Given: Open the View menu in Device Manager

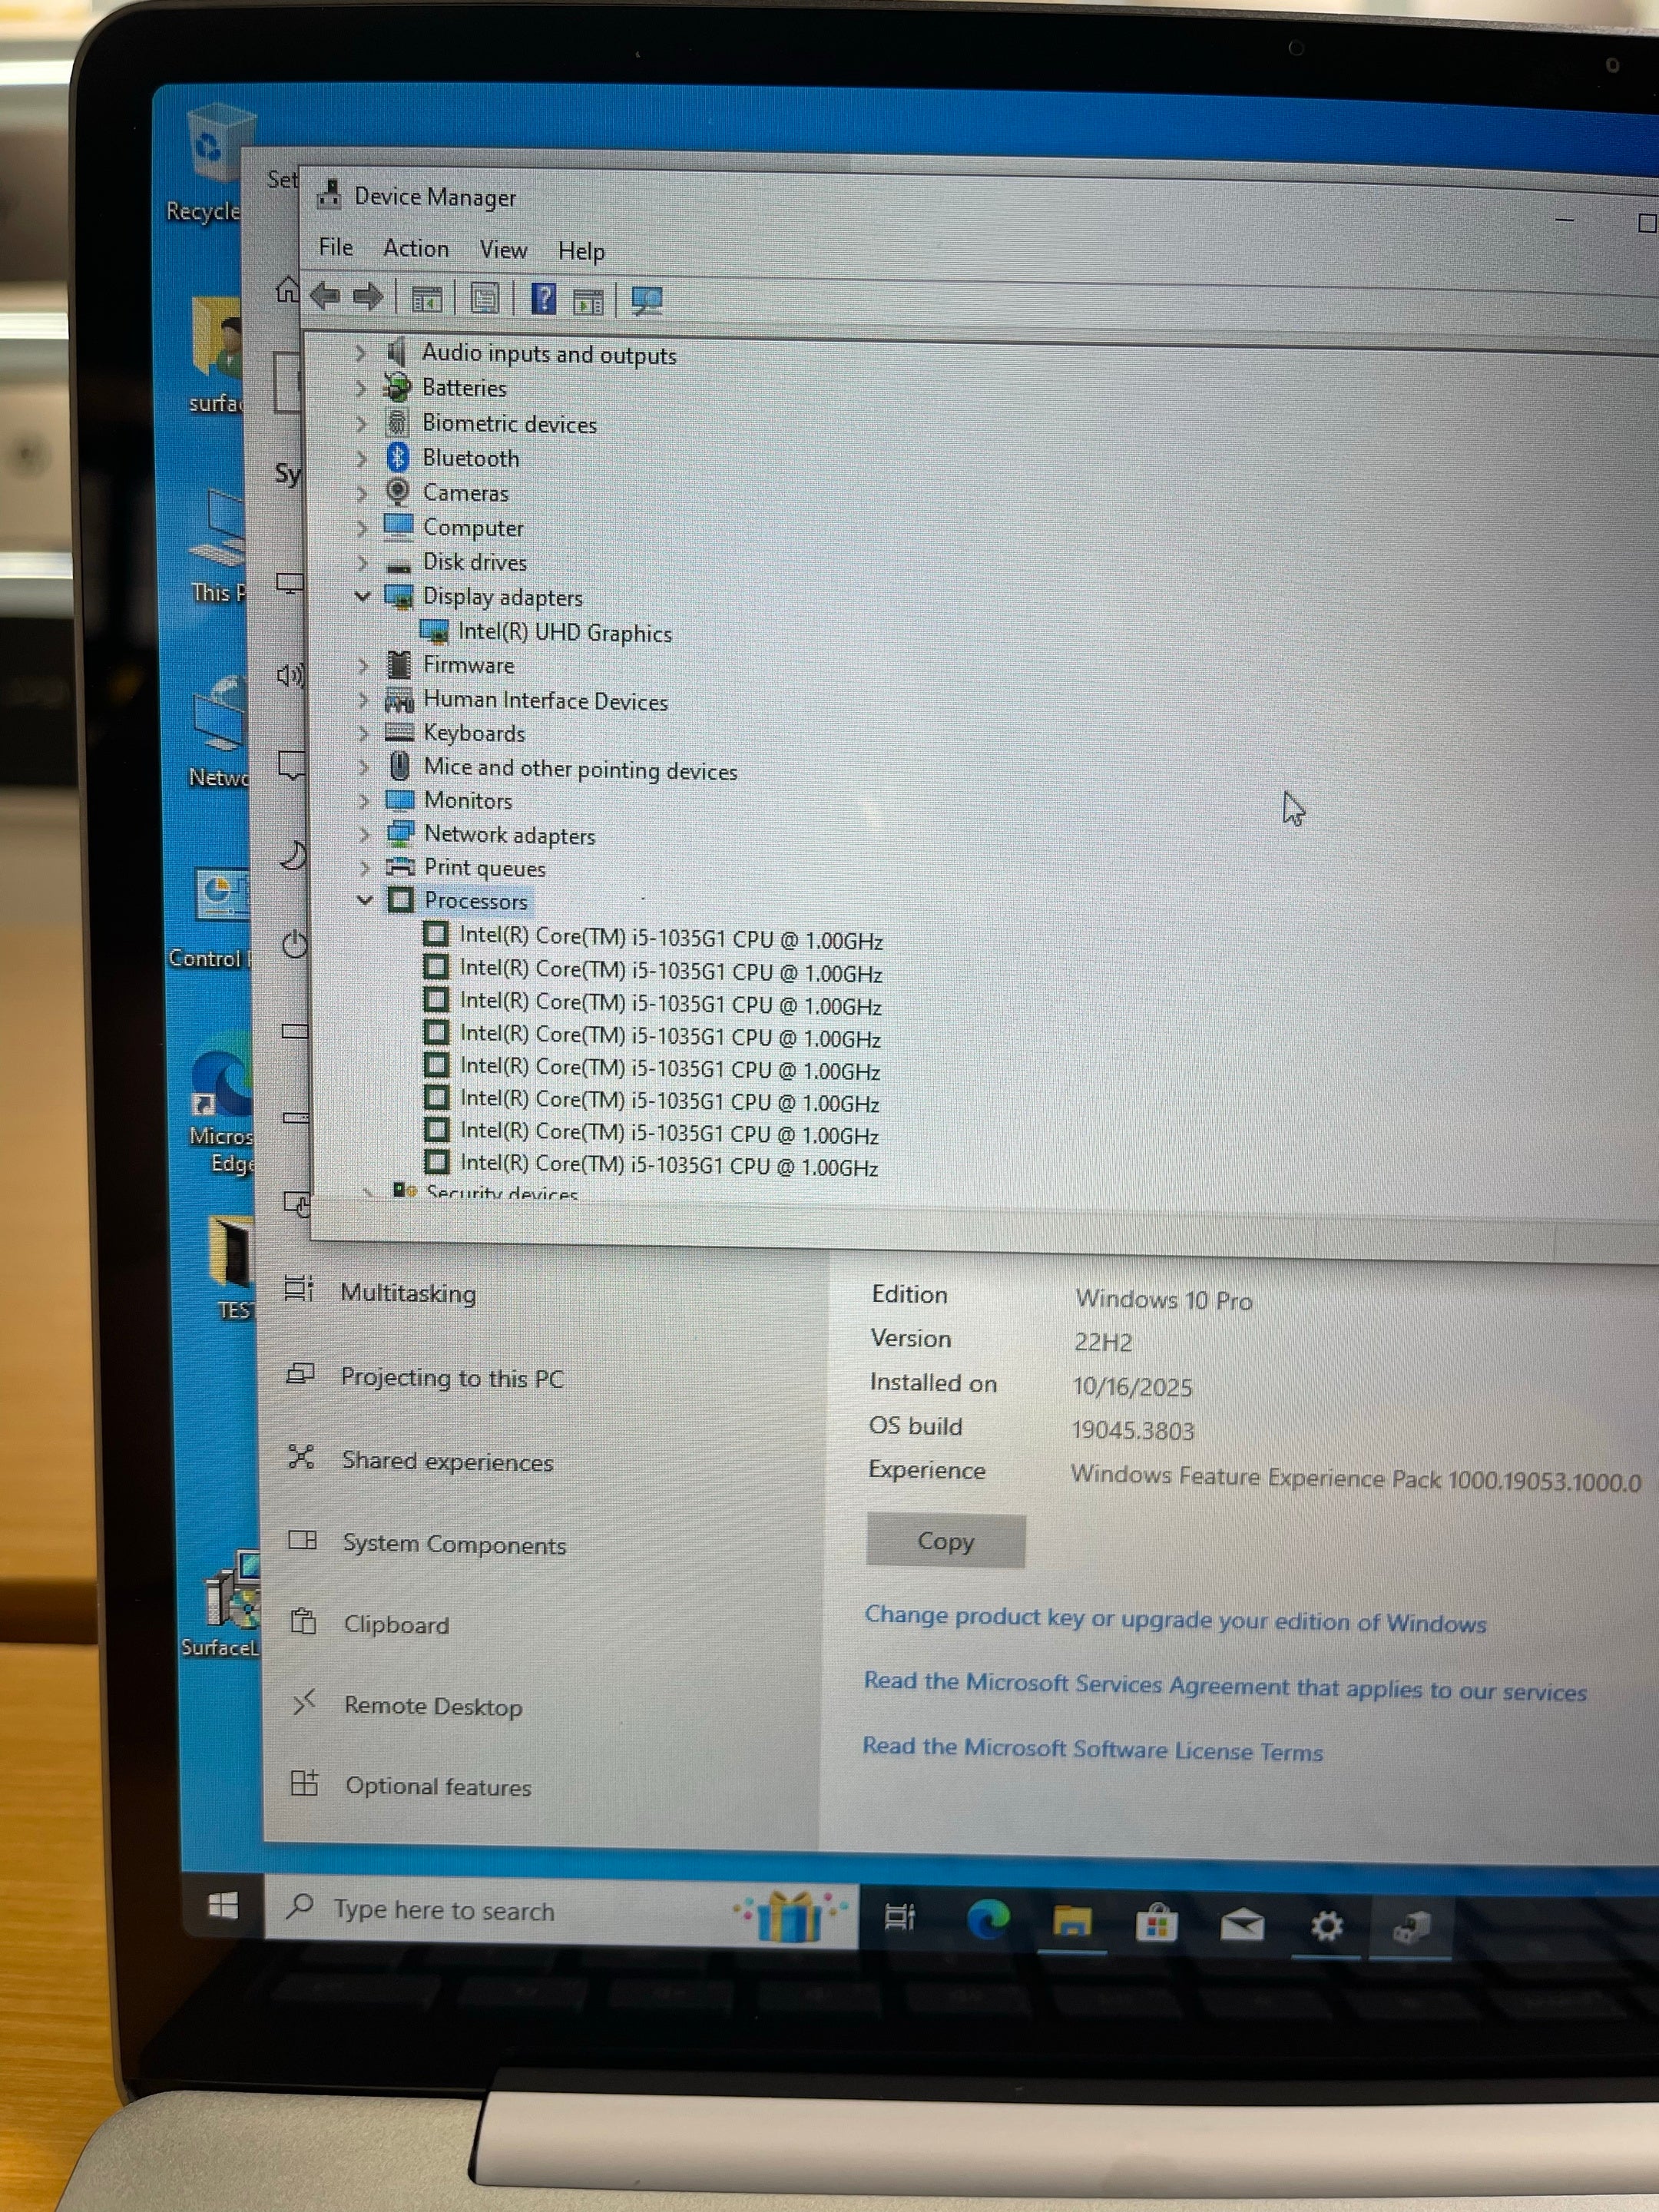Looking at the screenshot, I should [x=503, y=250].
